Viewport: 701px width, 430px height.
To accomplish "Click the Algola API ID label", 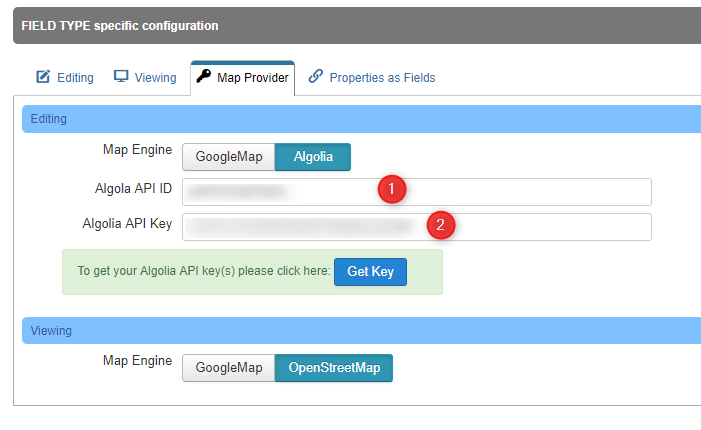I will (133, 189).
